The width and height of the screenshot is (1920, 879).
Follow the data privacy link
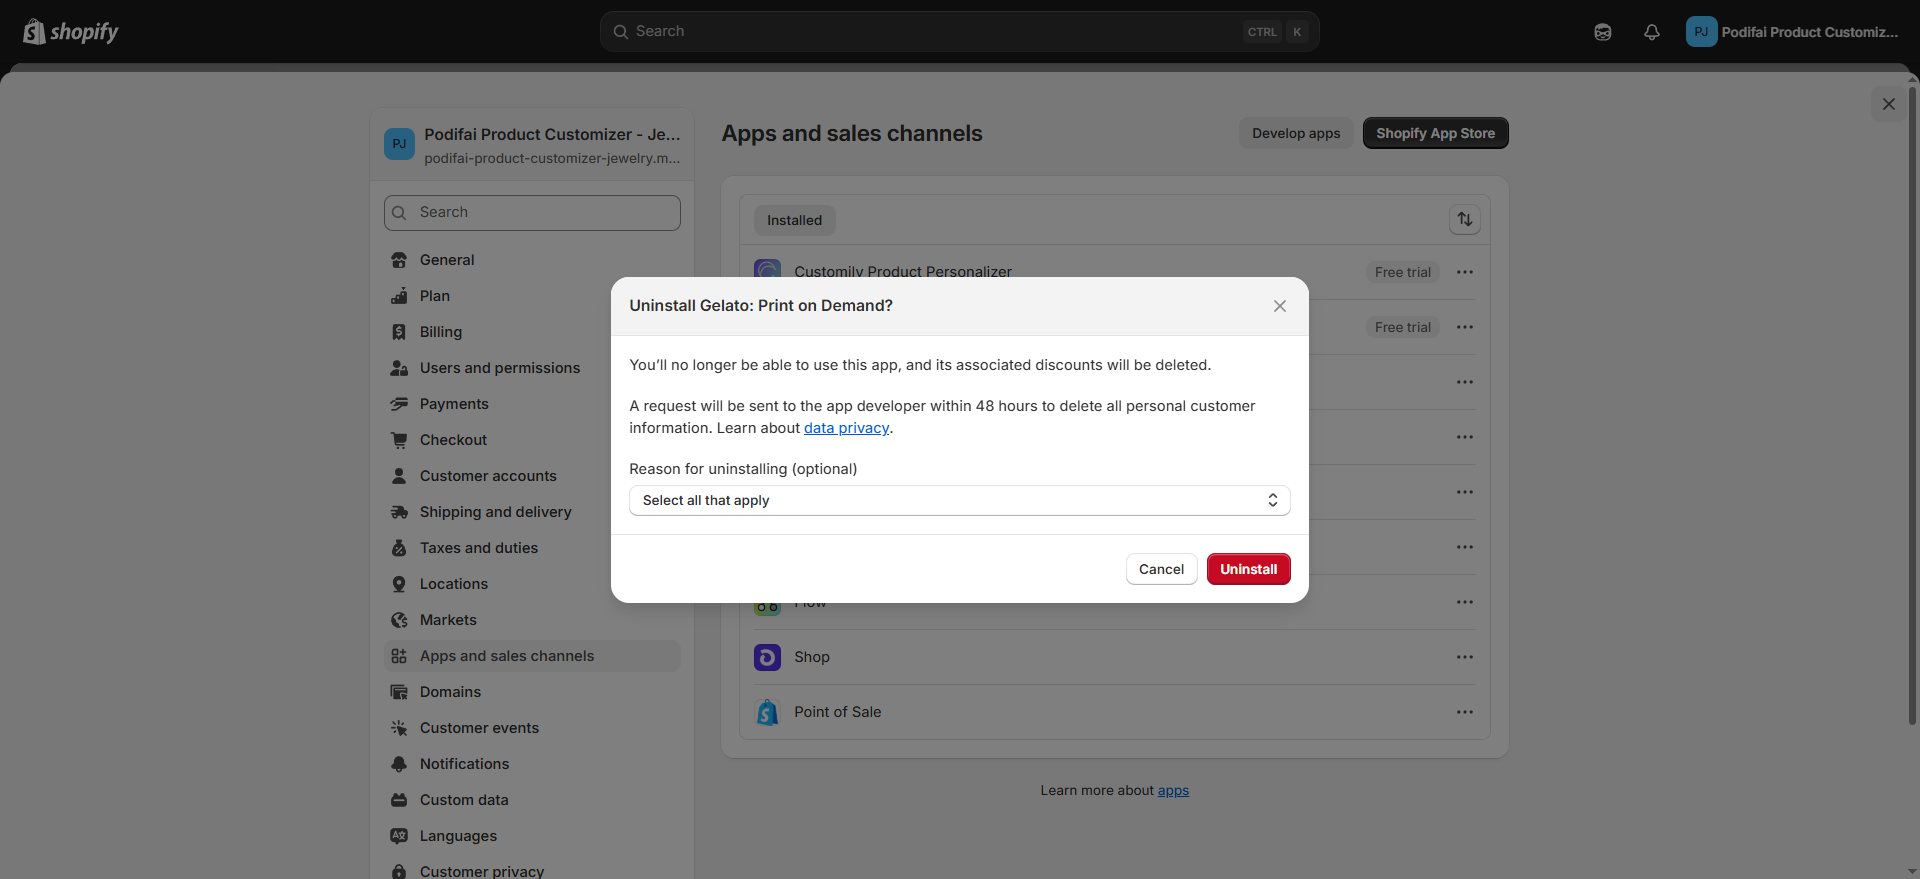[846, 428]
